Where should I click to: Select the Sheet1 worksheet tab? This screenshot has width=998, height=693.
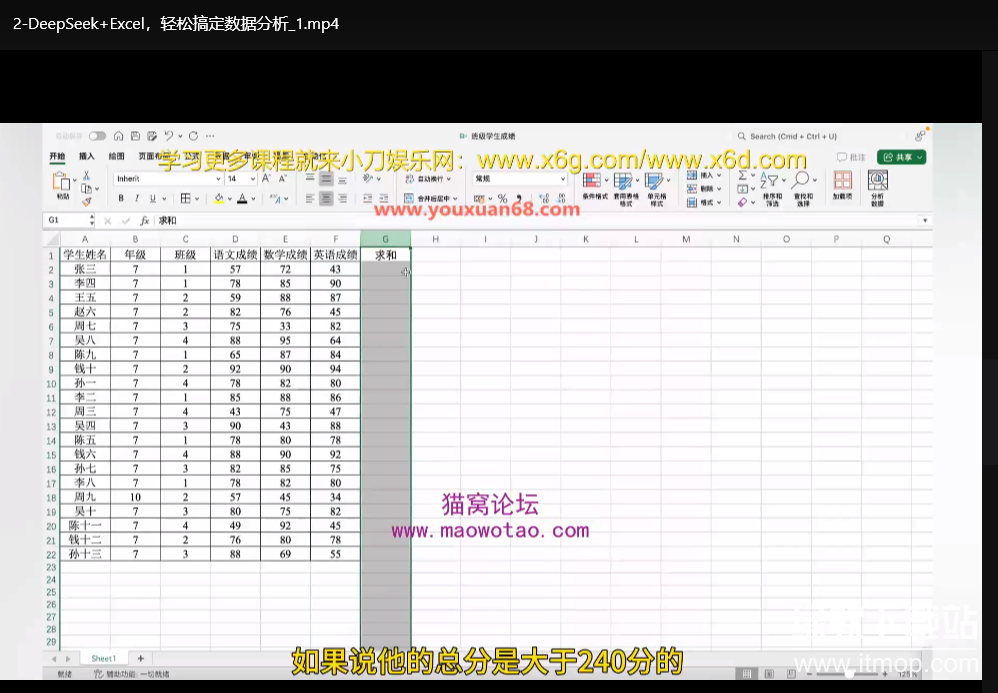pyautogui.click(x=103, y=659)
